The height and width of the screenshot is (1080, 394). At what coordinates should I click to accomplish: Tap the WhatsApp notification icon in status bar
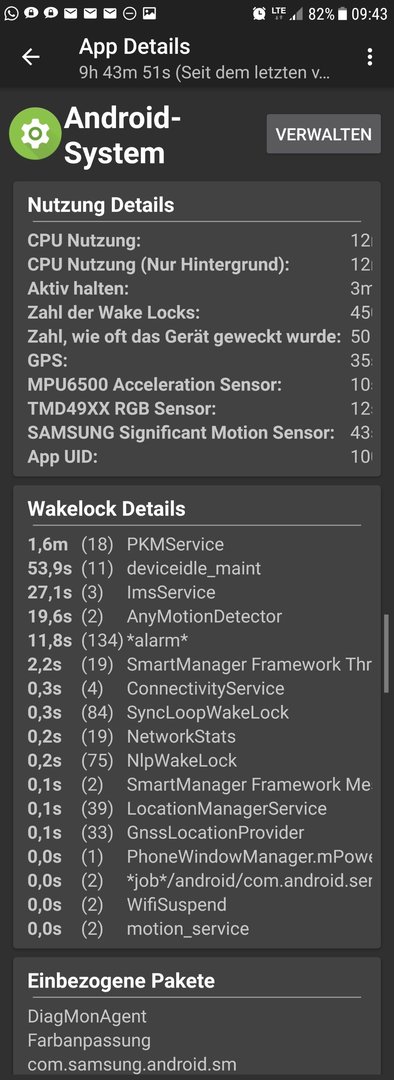point(10,12)
